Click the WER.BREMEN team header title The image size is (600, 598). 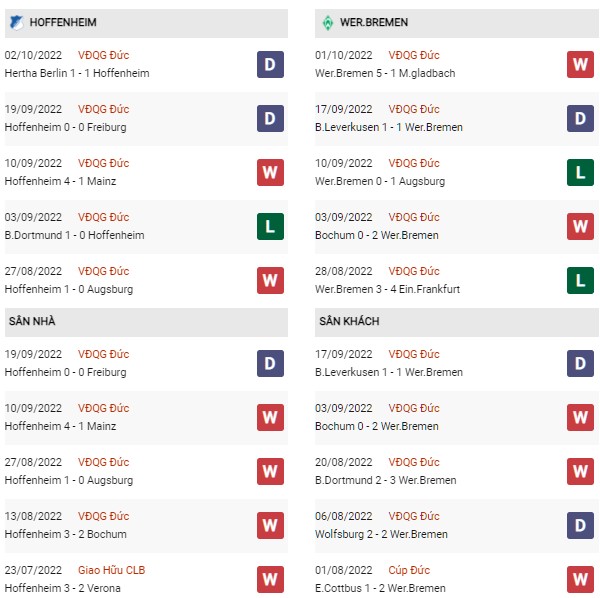tap(374, 23)
